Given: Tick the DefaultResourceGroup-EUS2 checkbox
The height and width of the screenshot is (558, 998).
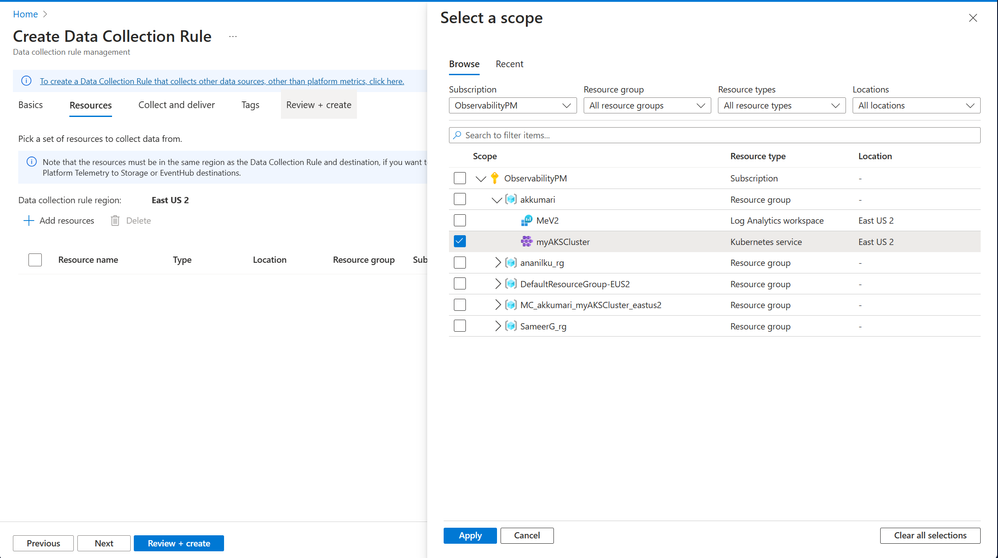Looking at the screenshot, I should pyautogui.click(x=460, y=284).
